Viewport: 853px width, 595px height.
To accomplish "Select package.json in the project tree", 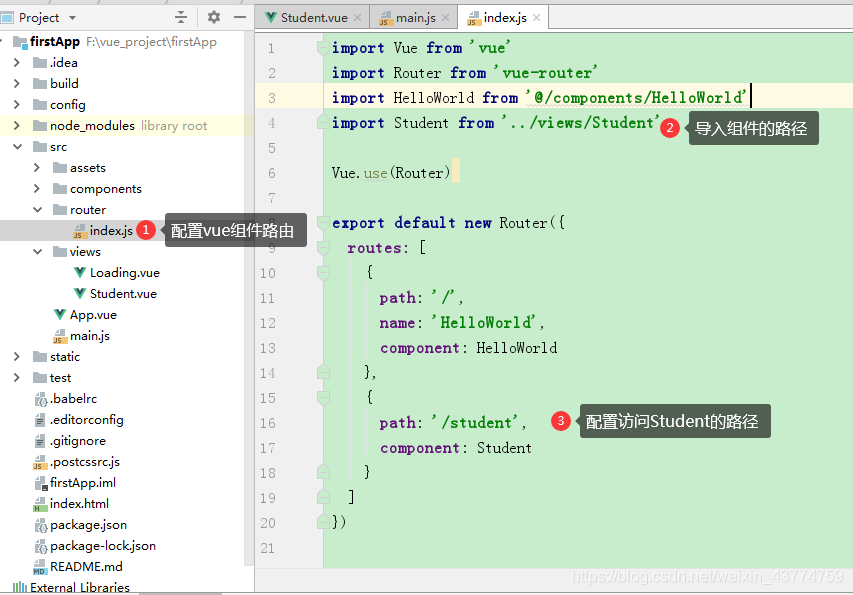I will click(x=88, y=525).
